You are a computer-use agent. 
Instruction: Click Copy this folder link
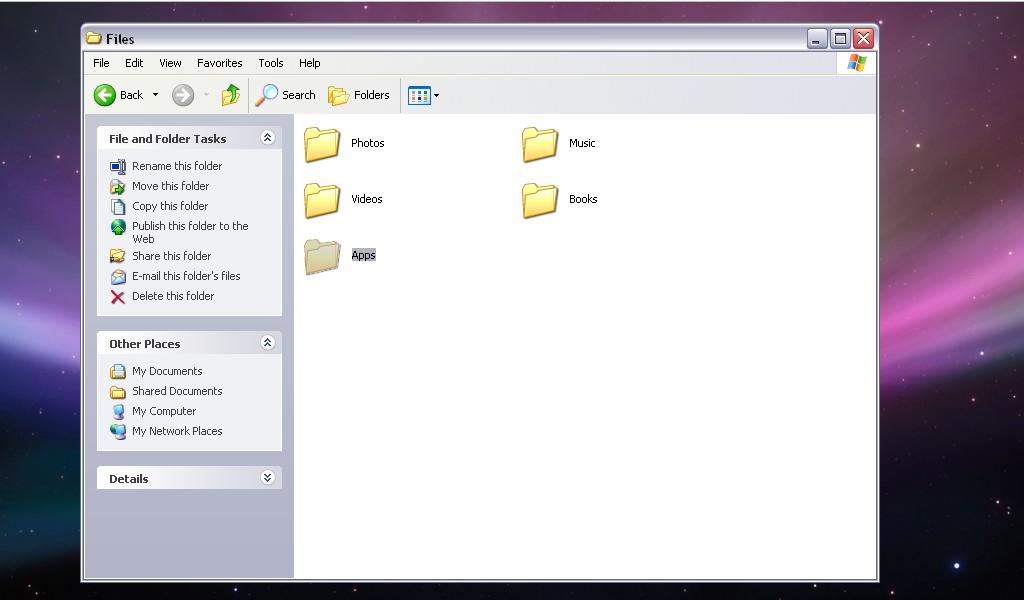tap(170, 206)
